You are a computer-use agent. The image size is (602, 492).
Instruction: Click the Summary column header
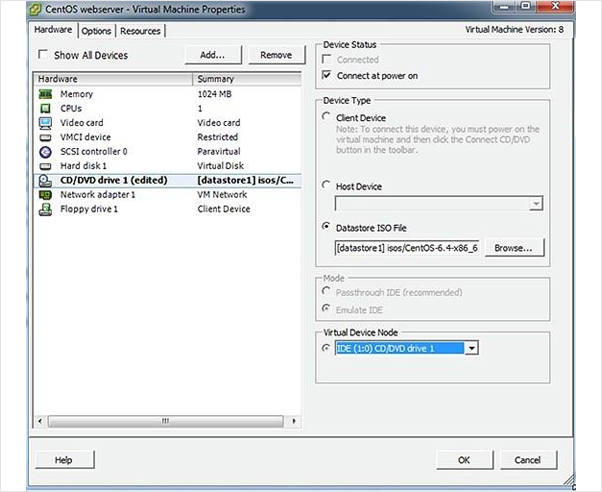pos(247,79)
